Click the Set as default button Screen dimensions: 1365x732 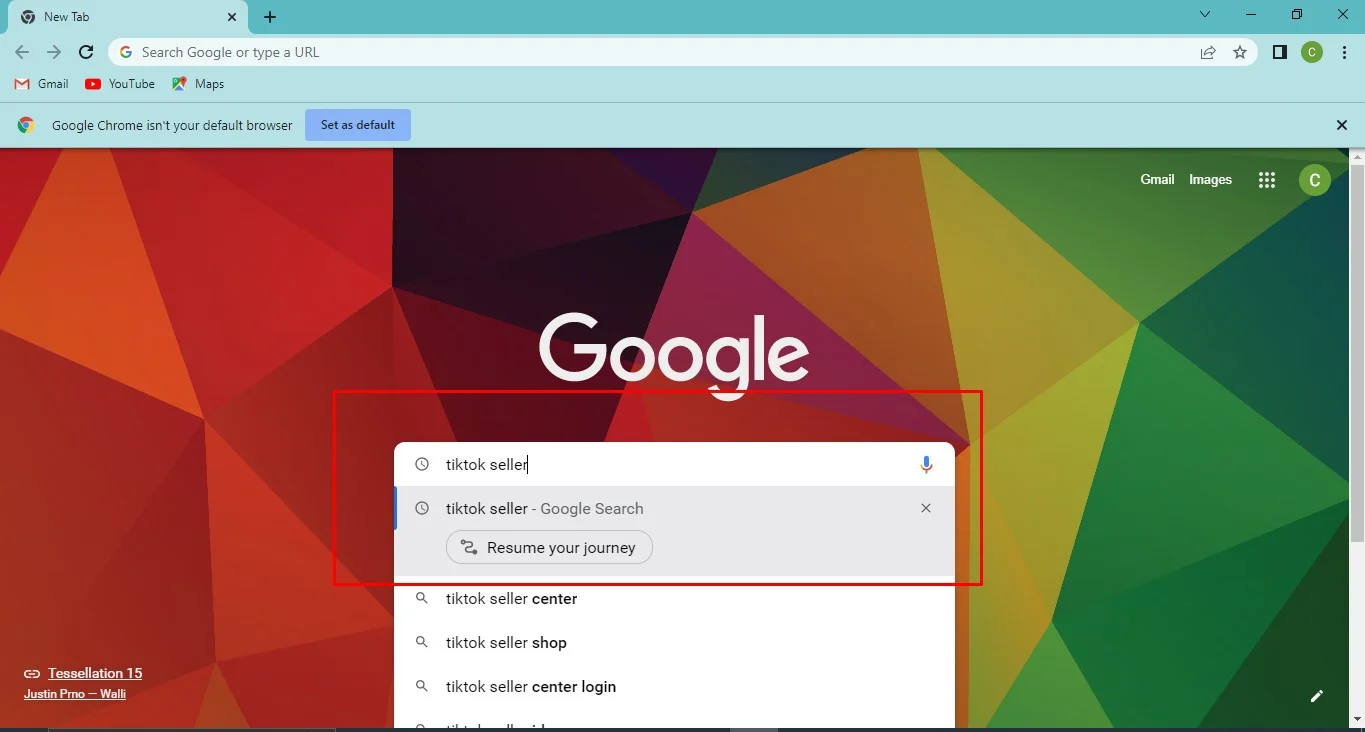coord(358,125)
